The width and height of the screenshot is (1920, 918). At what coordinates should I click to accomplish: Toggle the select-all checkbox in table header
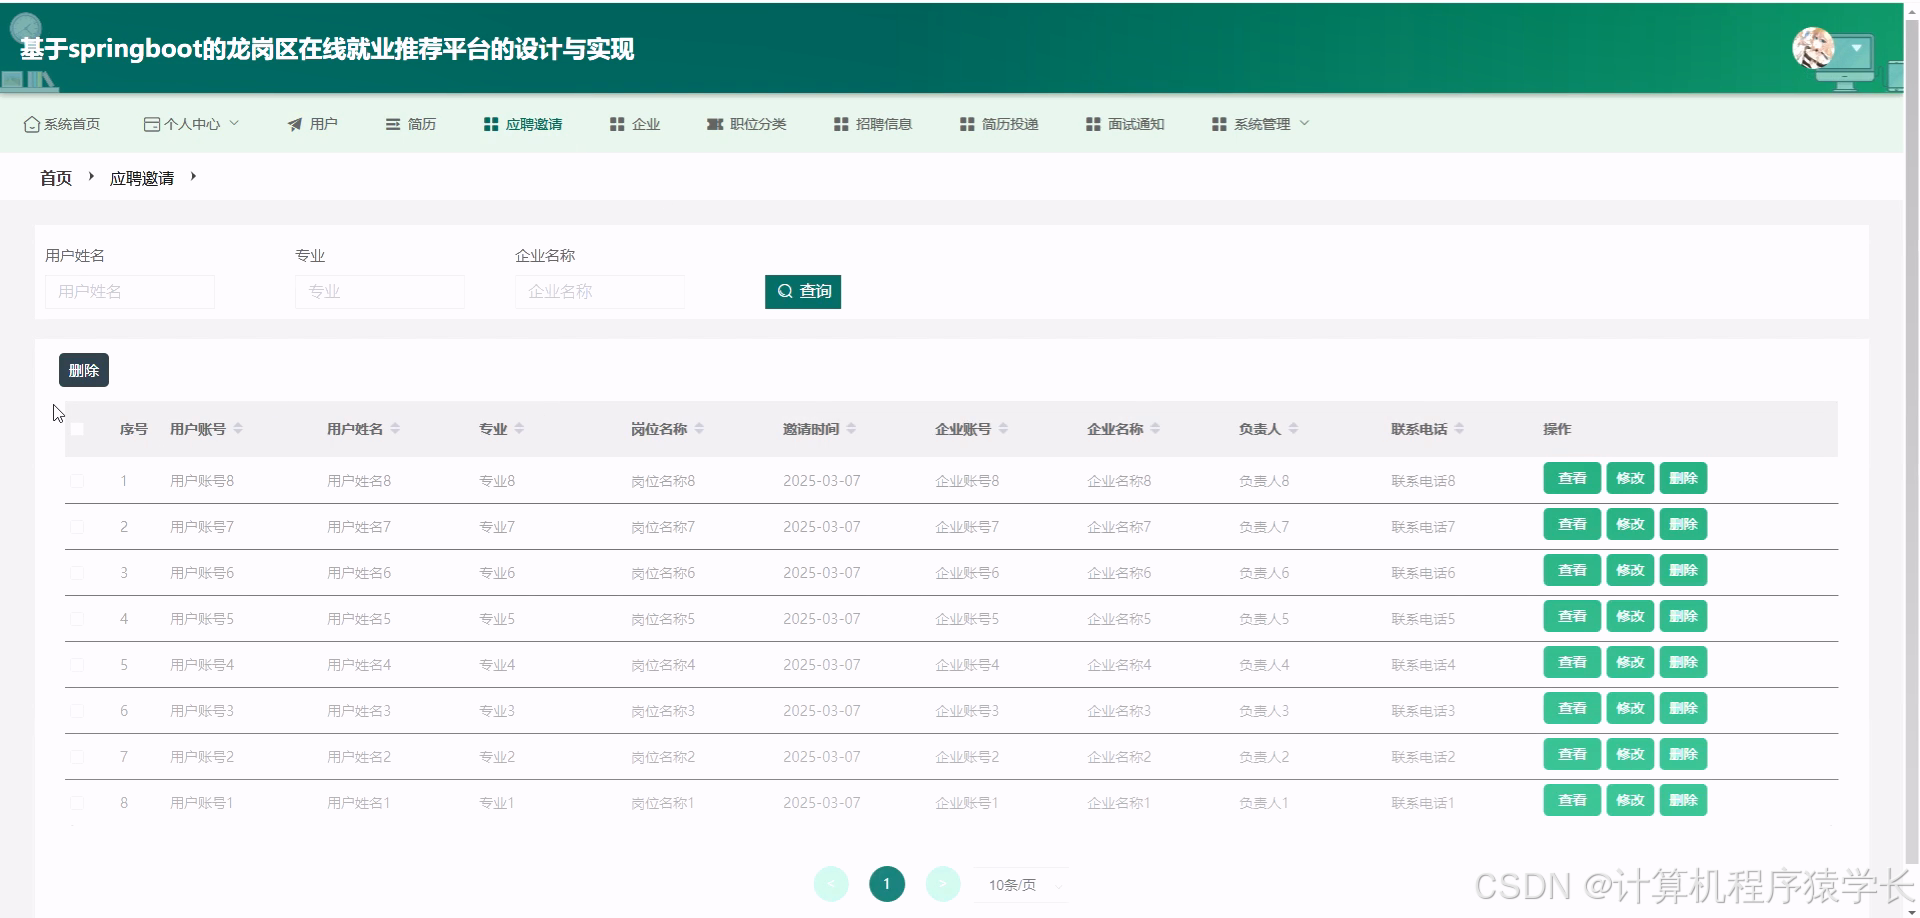coord(78,428)
